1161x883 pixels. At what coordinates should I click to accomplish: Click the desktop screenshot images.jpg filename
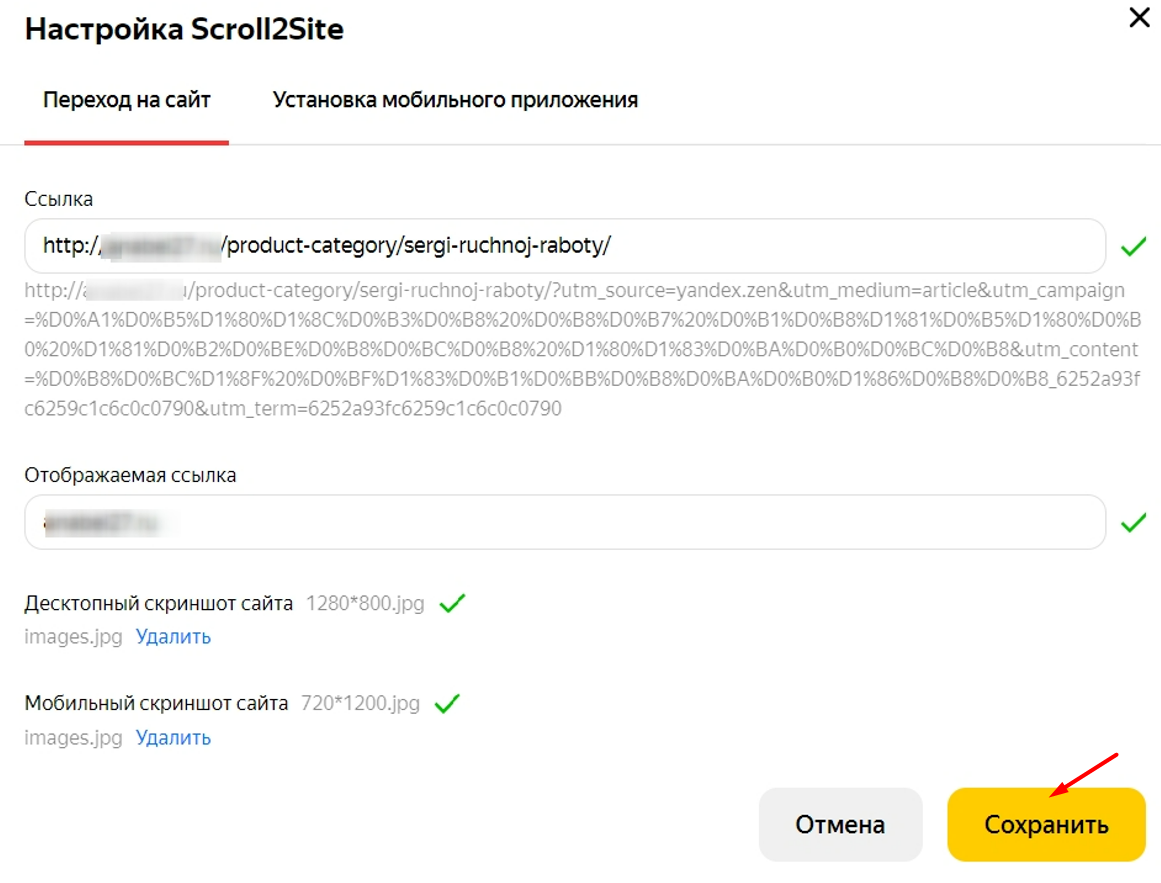73,636
